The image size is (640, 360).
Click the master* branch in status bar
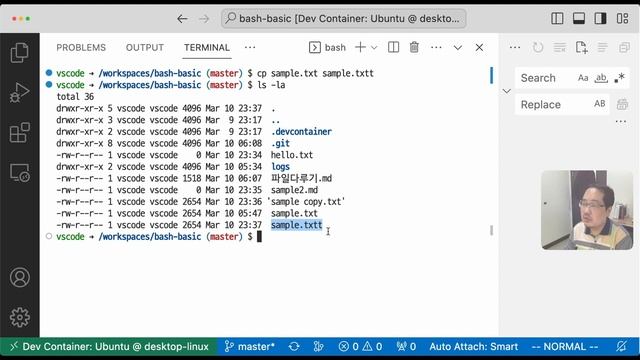(x=249, y=347)
